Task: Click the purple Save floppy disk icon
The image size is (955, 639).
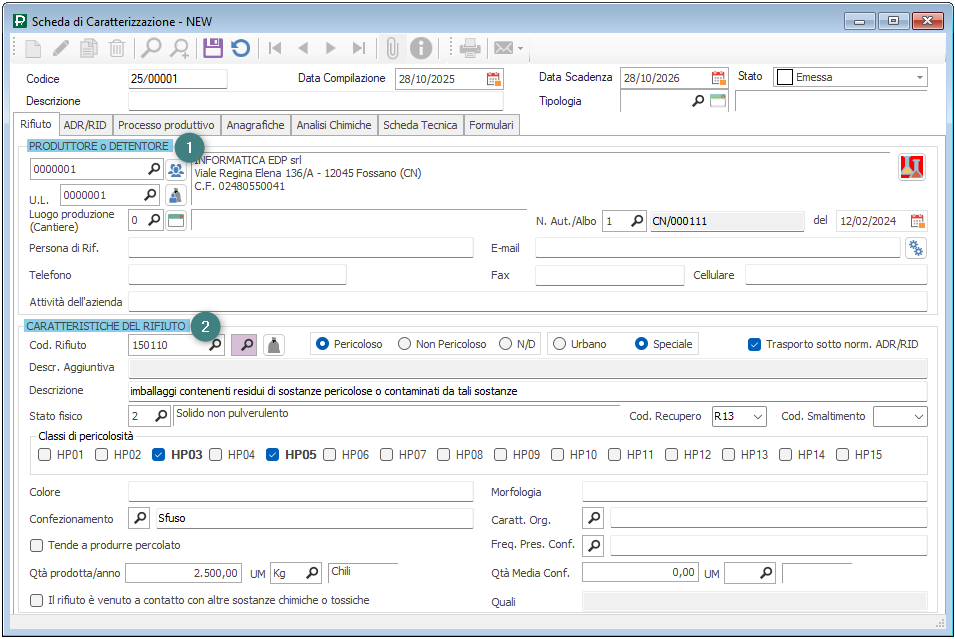Action: pos(212,48)
